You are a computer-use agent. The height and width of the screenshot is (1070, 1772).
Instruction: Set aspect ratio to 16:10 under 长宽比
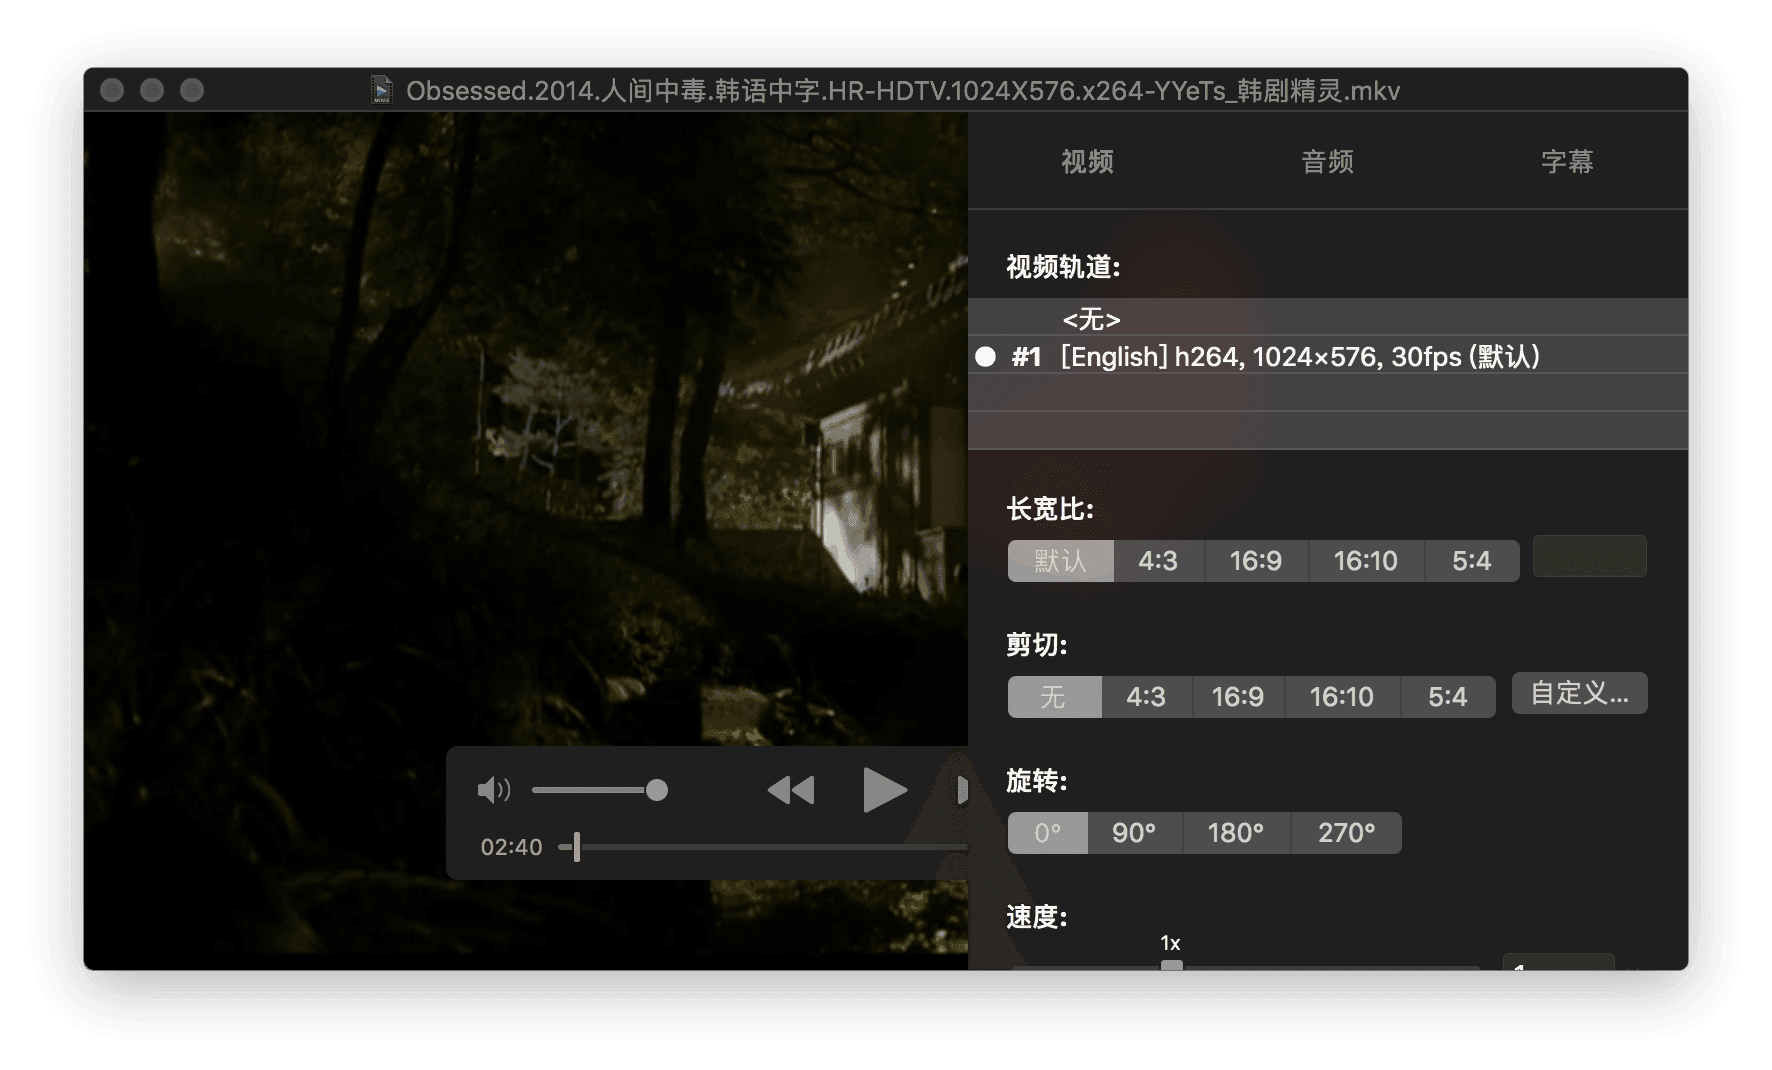click(x=1365, y=561)
